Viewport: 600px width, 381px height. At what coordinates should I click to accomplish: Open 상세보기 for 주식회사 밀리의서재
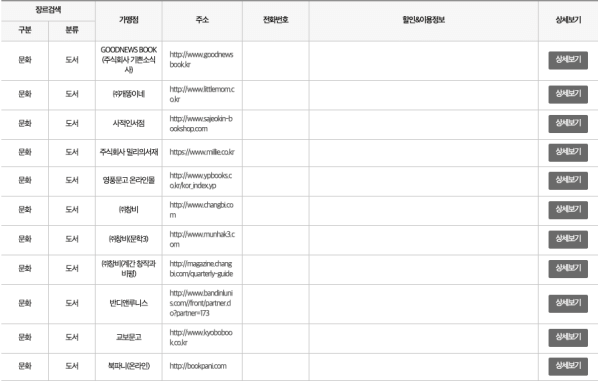(x=568, y=152)
